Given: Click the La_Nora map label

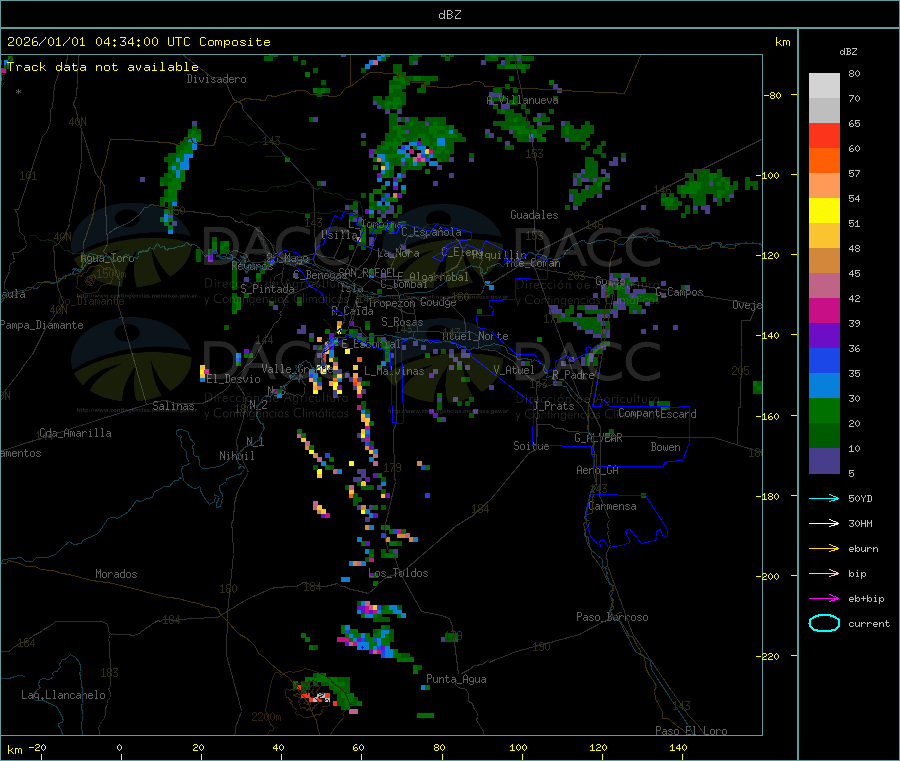Looking at the screenshot, I should 398,253.
